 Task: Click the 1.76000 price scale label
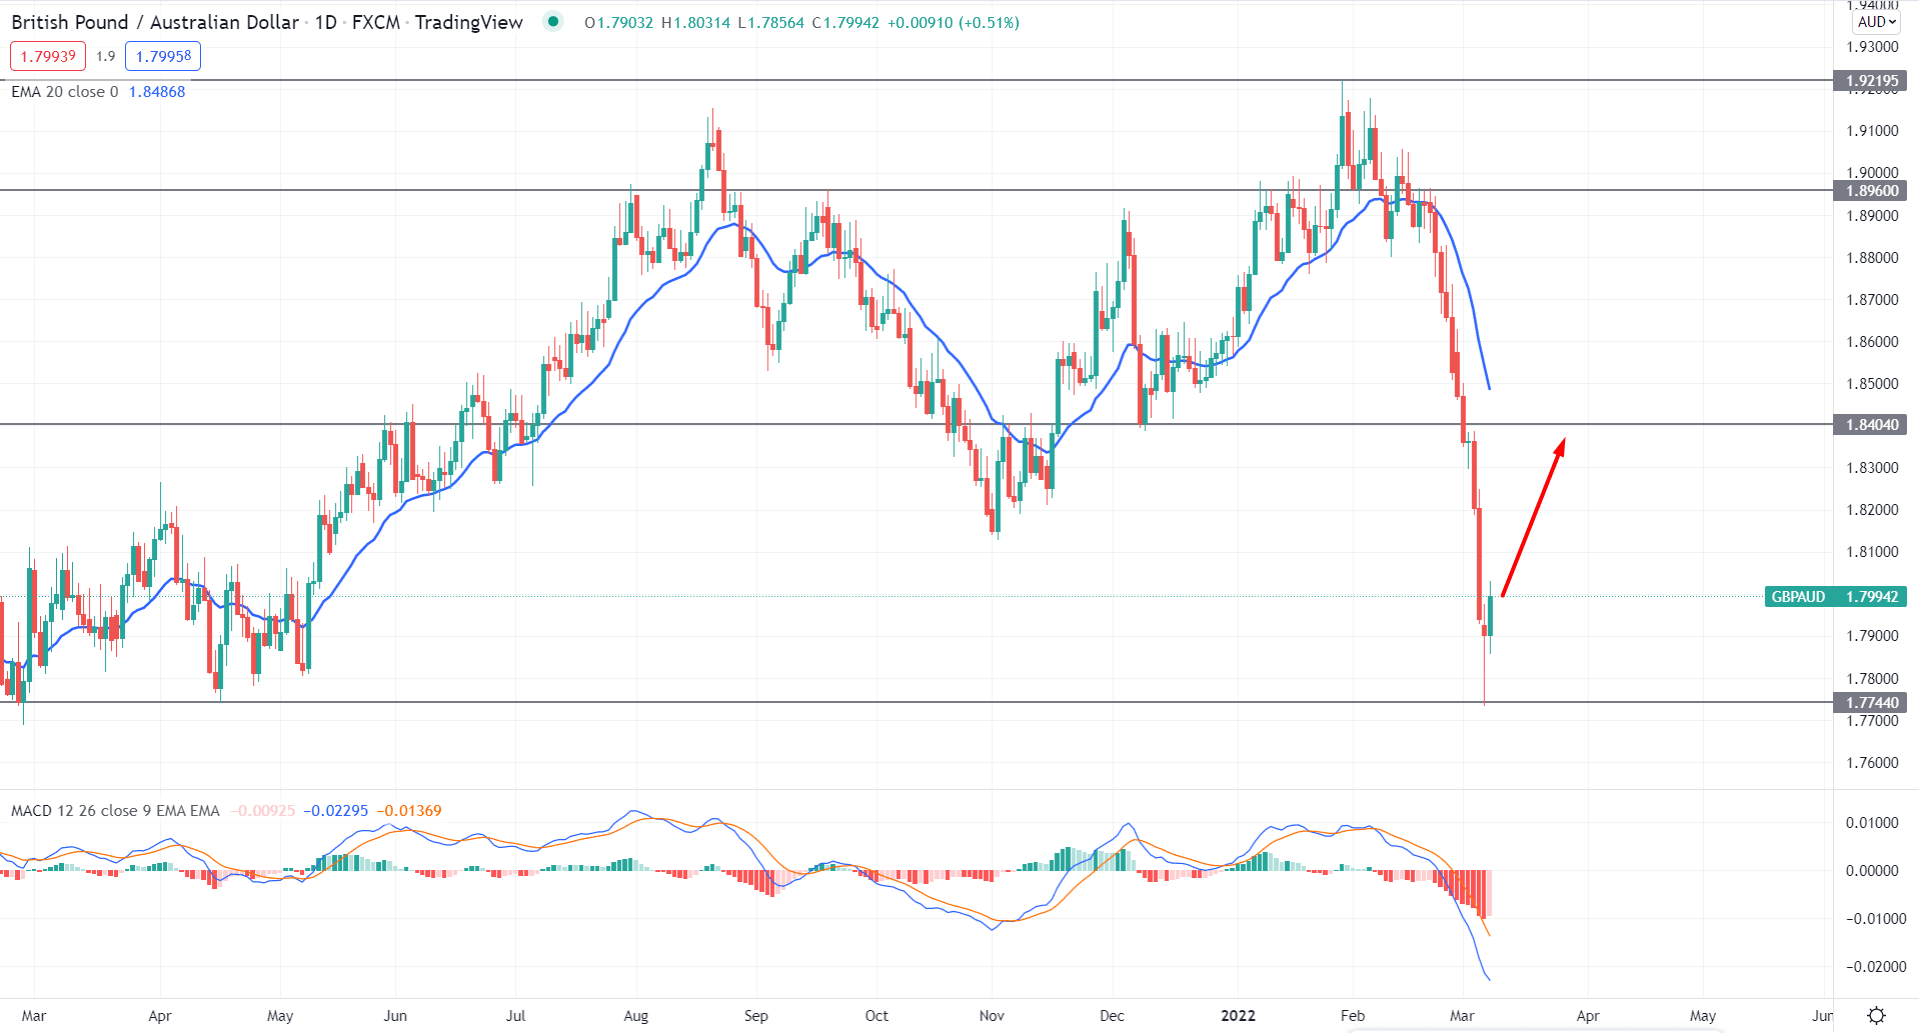[x=1872, y=762]
